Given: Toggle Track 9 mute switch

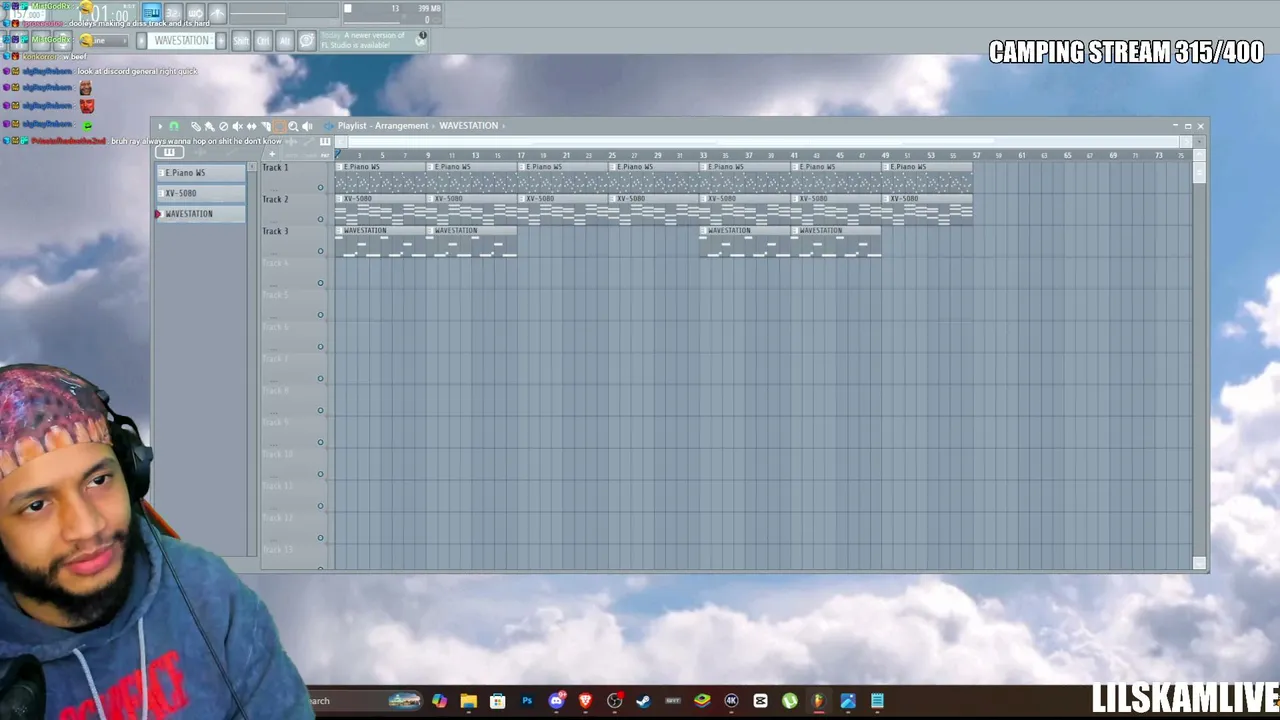Looking at the screenshot, I should (321, 442).
